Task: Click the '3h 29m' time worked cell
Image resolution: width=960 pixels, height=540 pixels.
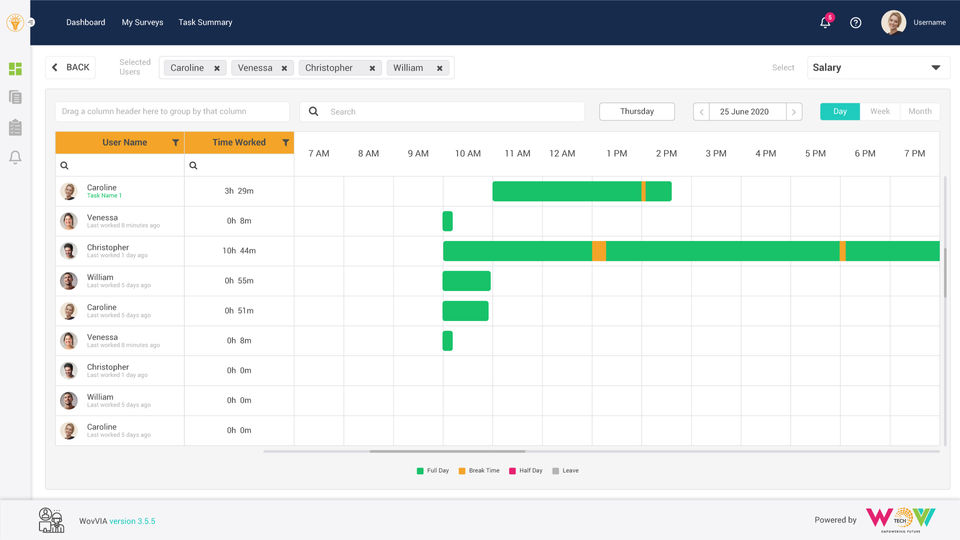Action: pyautogui.click(x=239, y=191)
